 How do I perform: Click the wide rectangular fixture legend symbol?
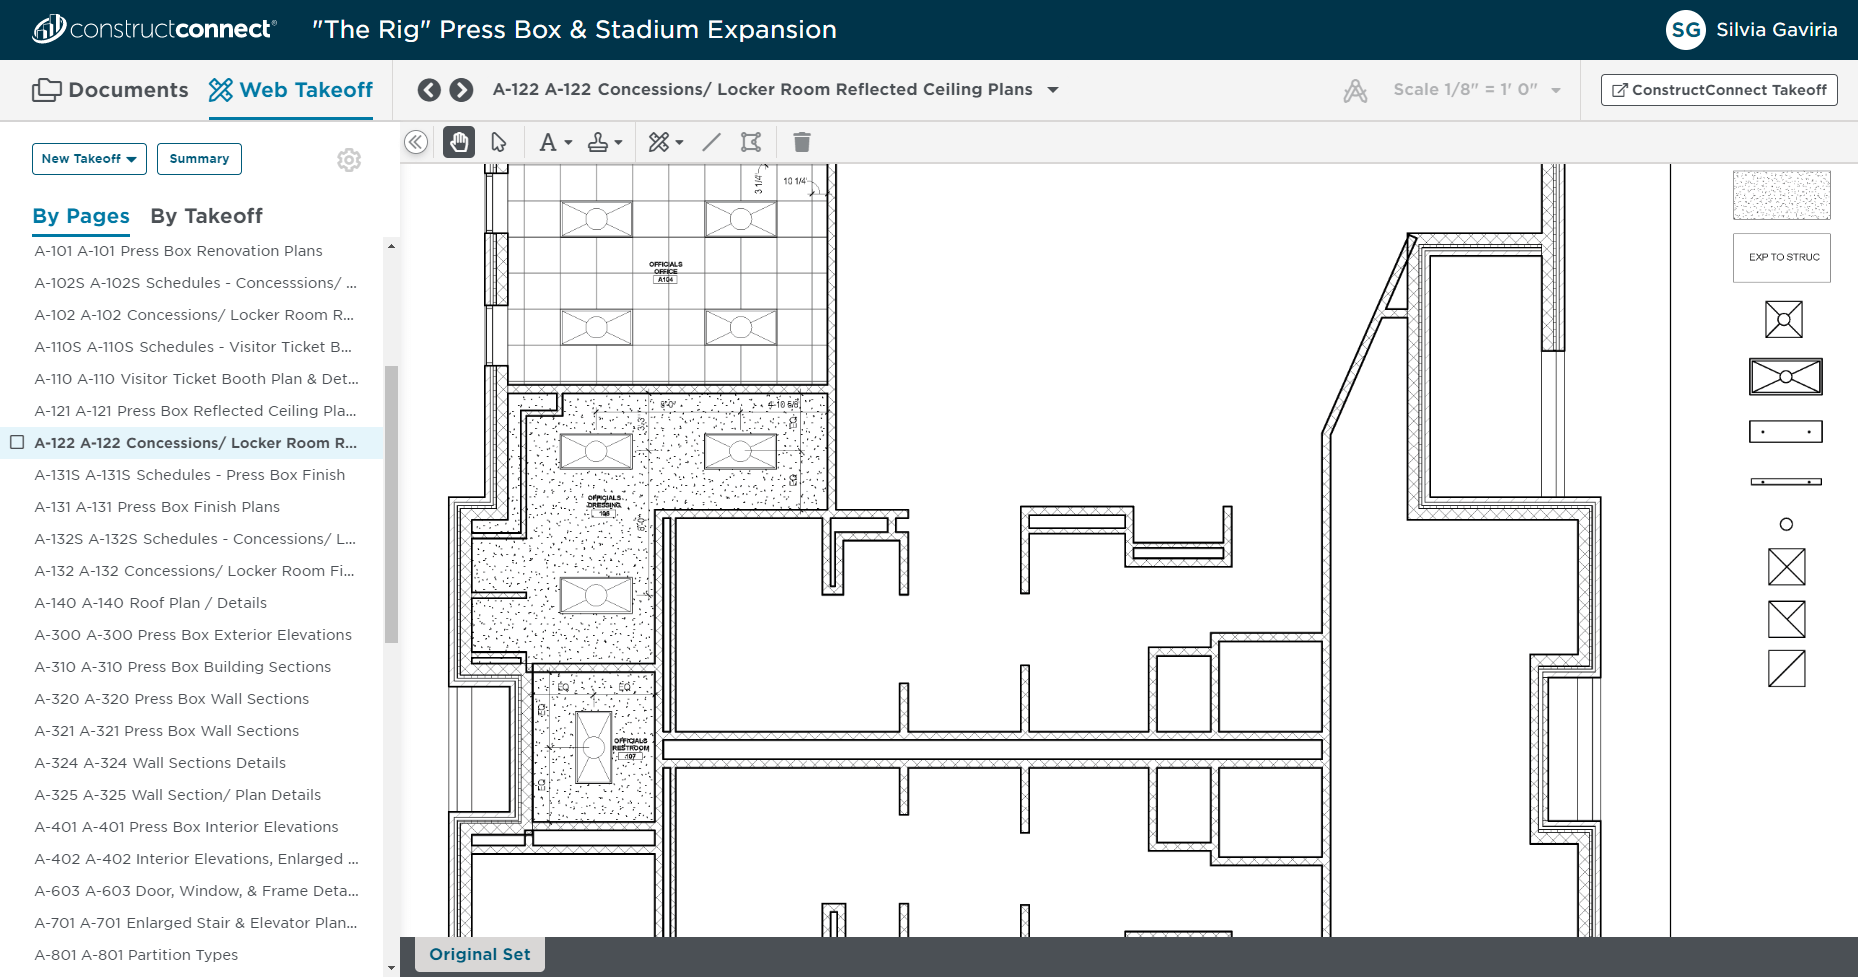click(x=1786, y=377)
